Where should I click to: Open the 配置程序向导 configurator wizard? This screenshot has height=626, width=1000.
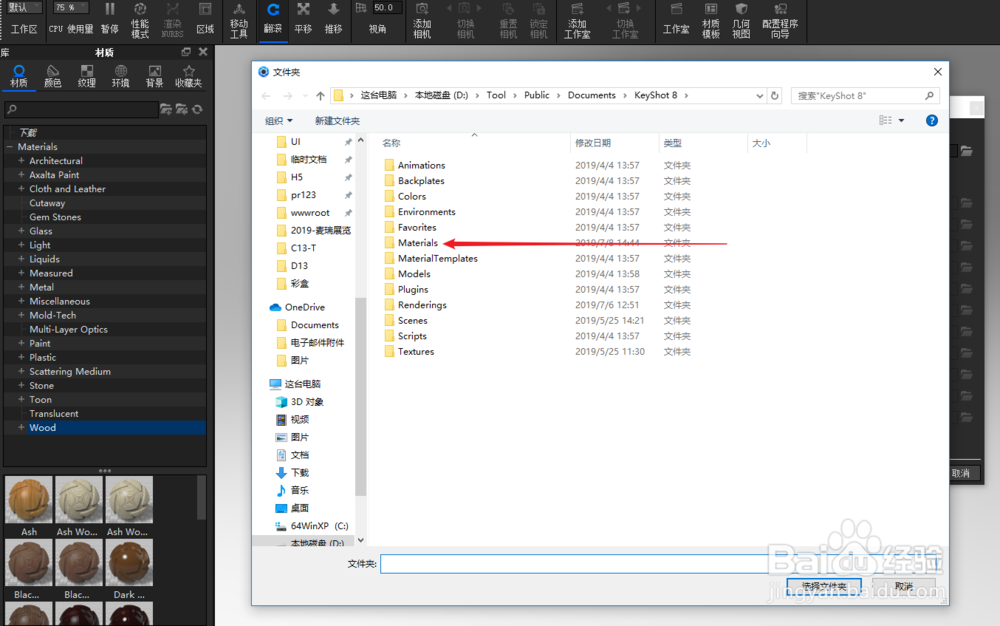coord(780,19)
